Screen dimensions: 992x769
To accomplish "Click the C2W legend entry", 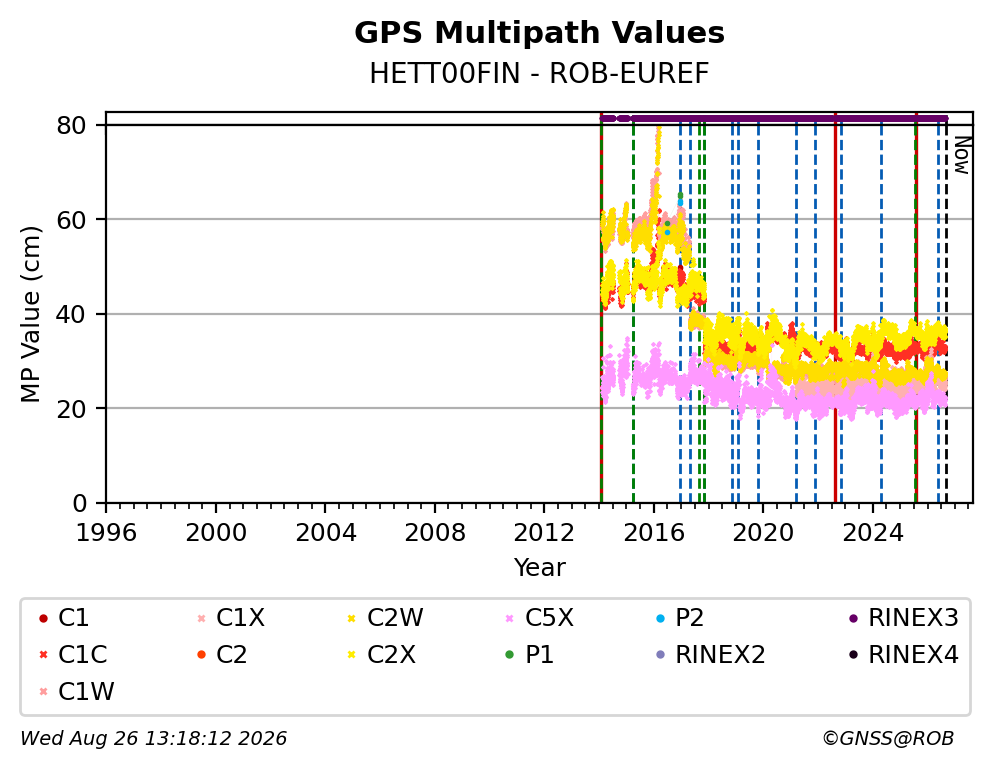I will click(x=386, y=618).
